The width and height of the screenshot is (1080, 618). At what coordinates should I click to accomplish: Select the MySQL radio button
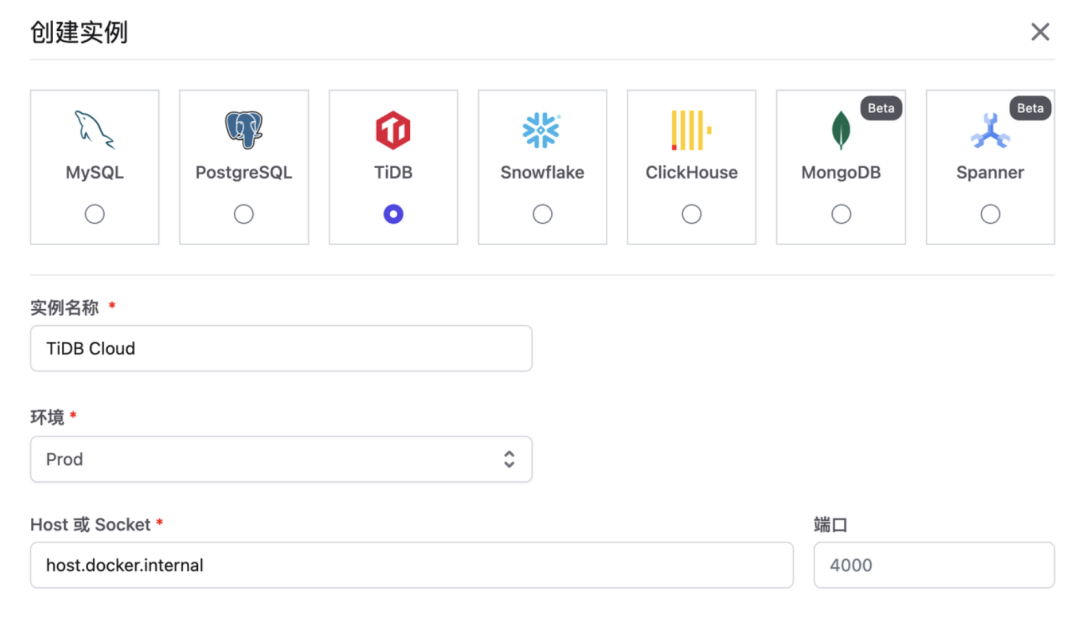coord(94,214)
